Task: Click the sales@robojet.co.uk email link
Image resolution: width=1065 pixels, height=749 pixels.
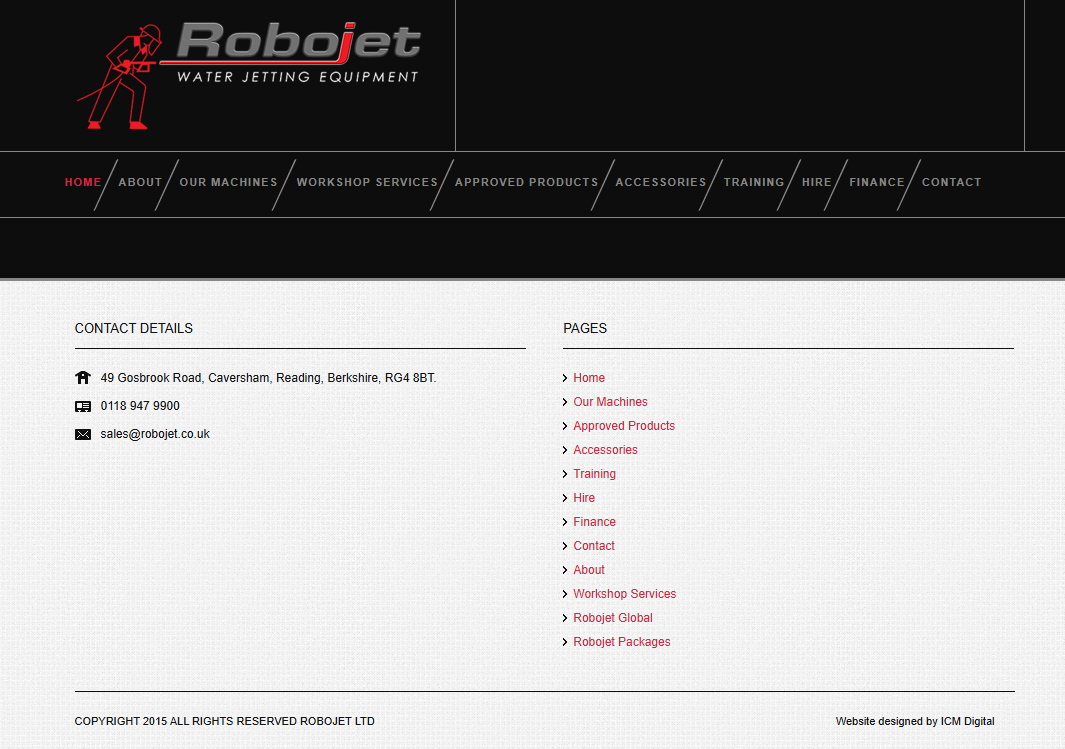Action: (x=154, y=434)
